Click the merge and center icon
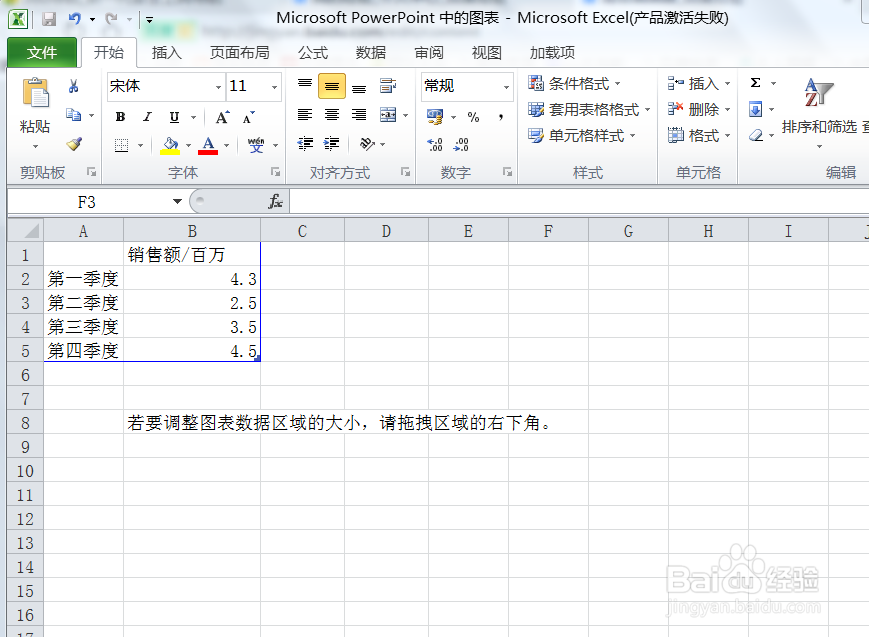Image resolution: width=869 pixels, height=637 pixels. coord(388,115)
